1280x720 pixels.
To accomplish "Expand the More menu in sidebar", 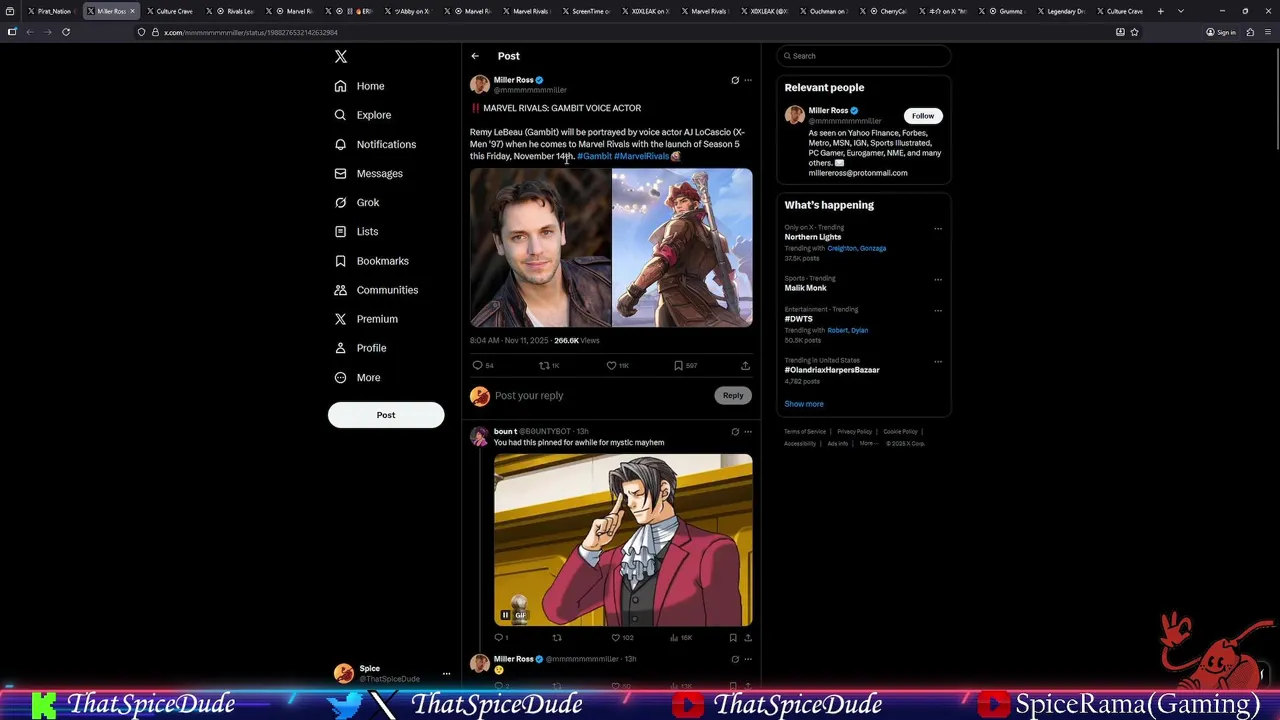I will 358,377.
